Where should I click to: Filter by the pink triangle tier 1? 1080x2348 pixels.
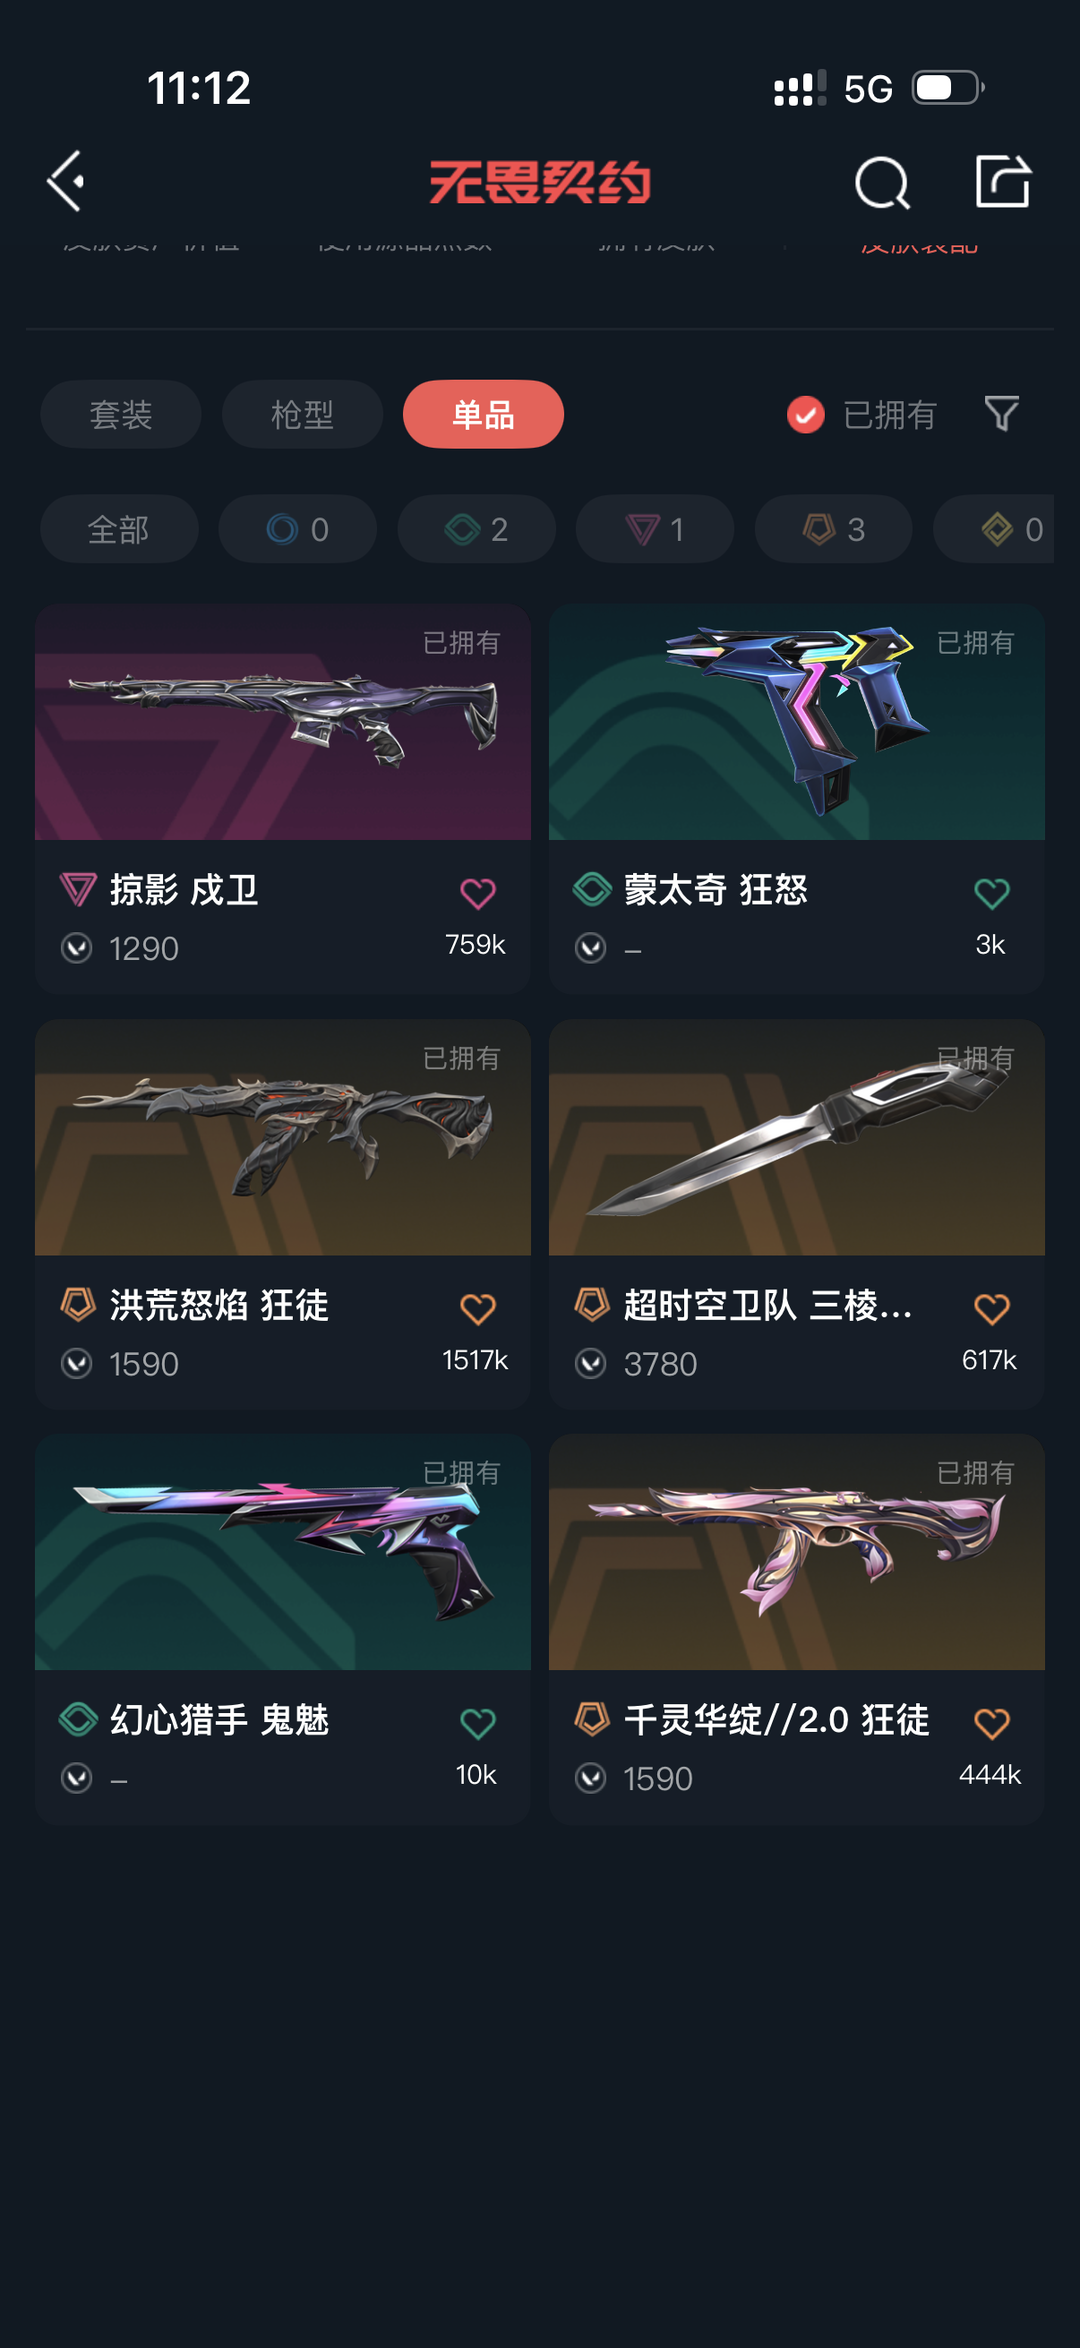coord(655,529)
